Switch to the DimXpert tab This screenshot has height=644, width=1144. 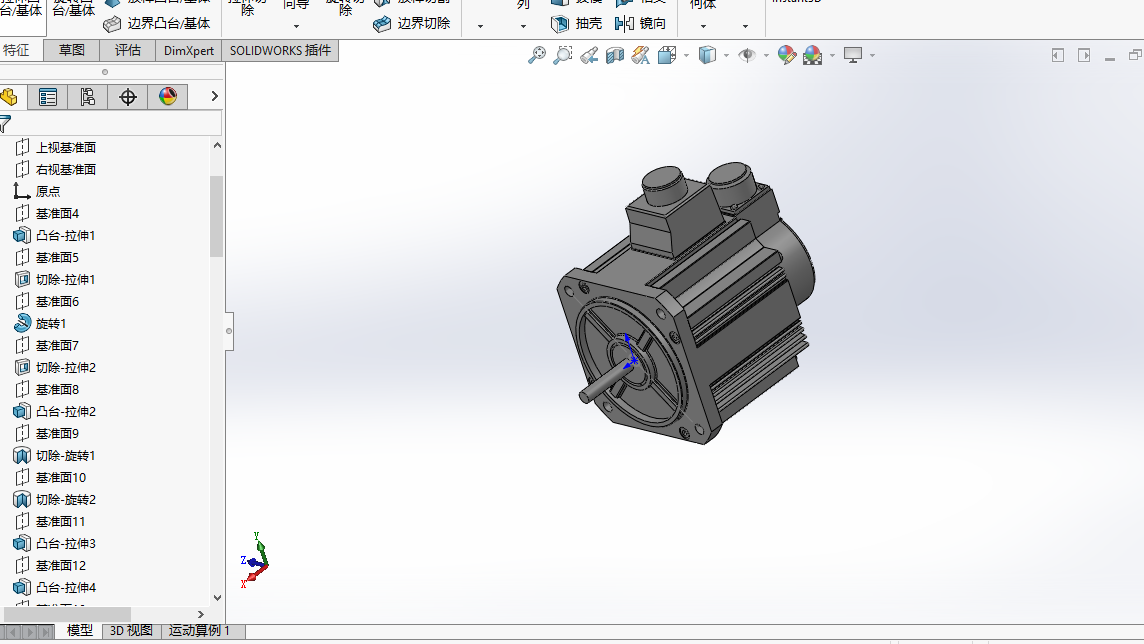point(189,50)
